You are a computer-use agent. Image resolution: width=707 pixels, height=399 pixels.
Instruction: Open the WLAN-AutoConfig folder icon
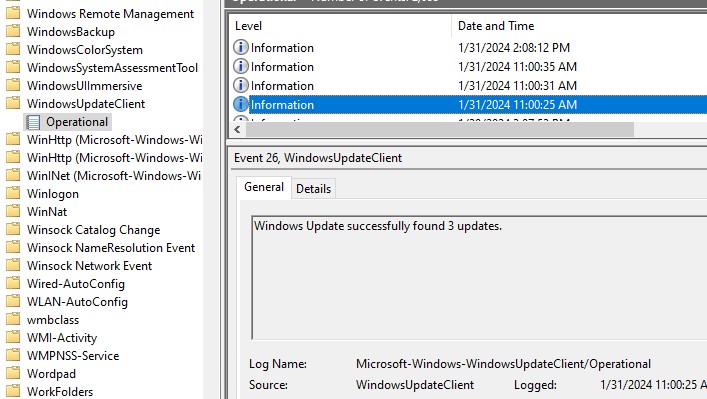(13, 302)
